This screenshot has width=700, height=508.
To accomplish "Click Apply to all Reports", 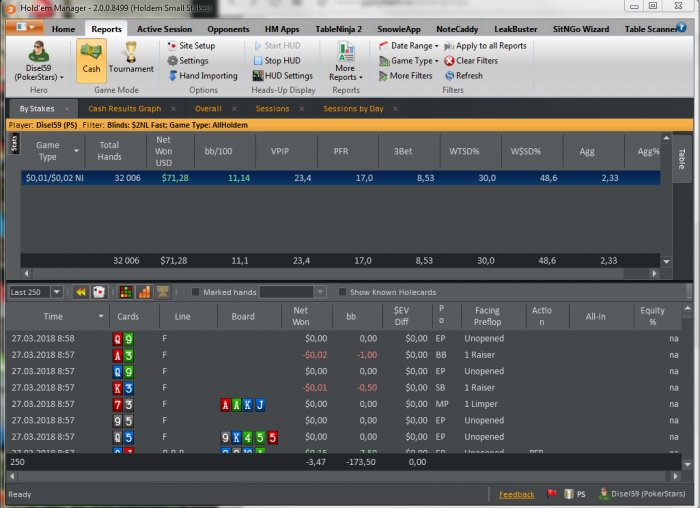I will (485, 46).
